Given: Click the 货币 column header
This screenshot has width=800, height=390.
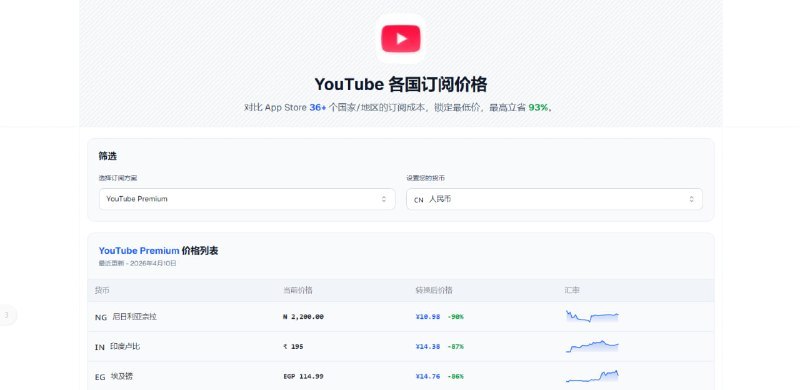Looking at the screenshot, I should pos(102,290).
